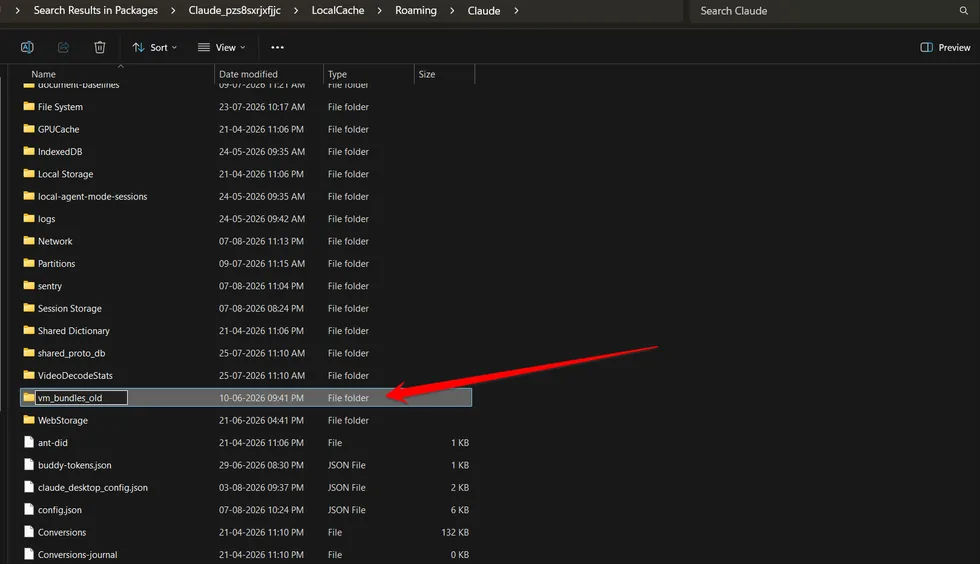
Task: Select the buddy-tokens.json file icon
Action: (x=29, y=465)
